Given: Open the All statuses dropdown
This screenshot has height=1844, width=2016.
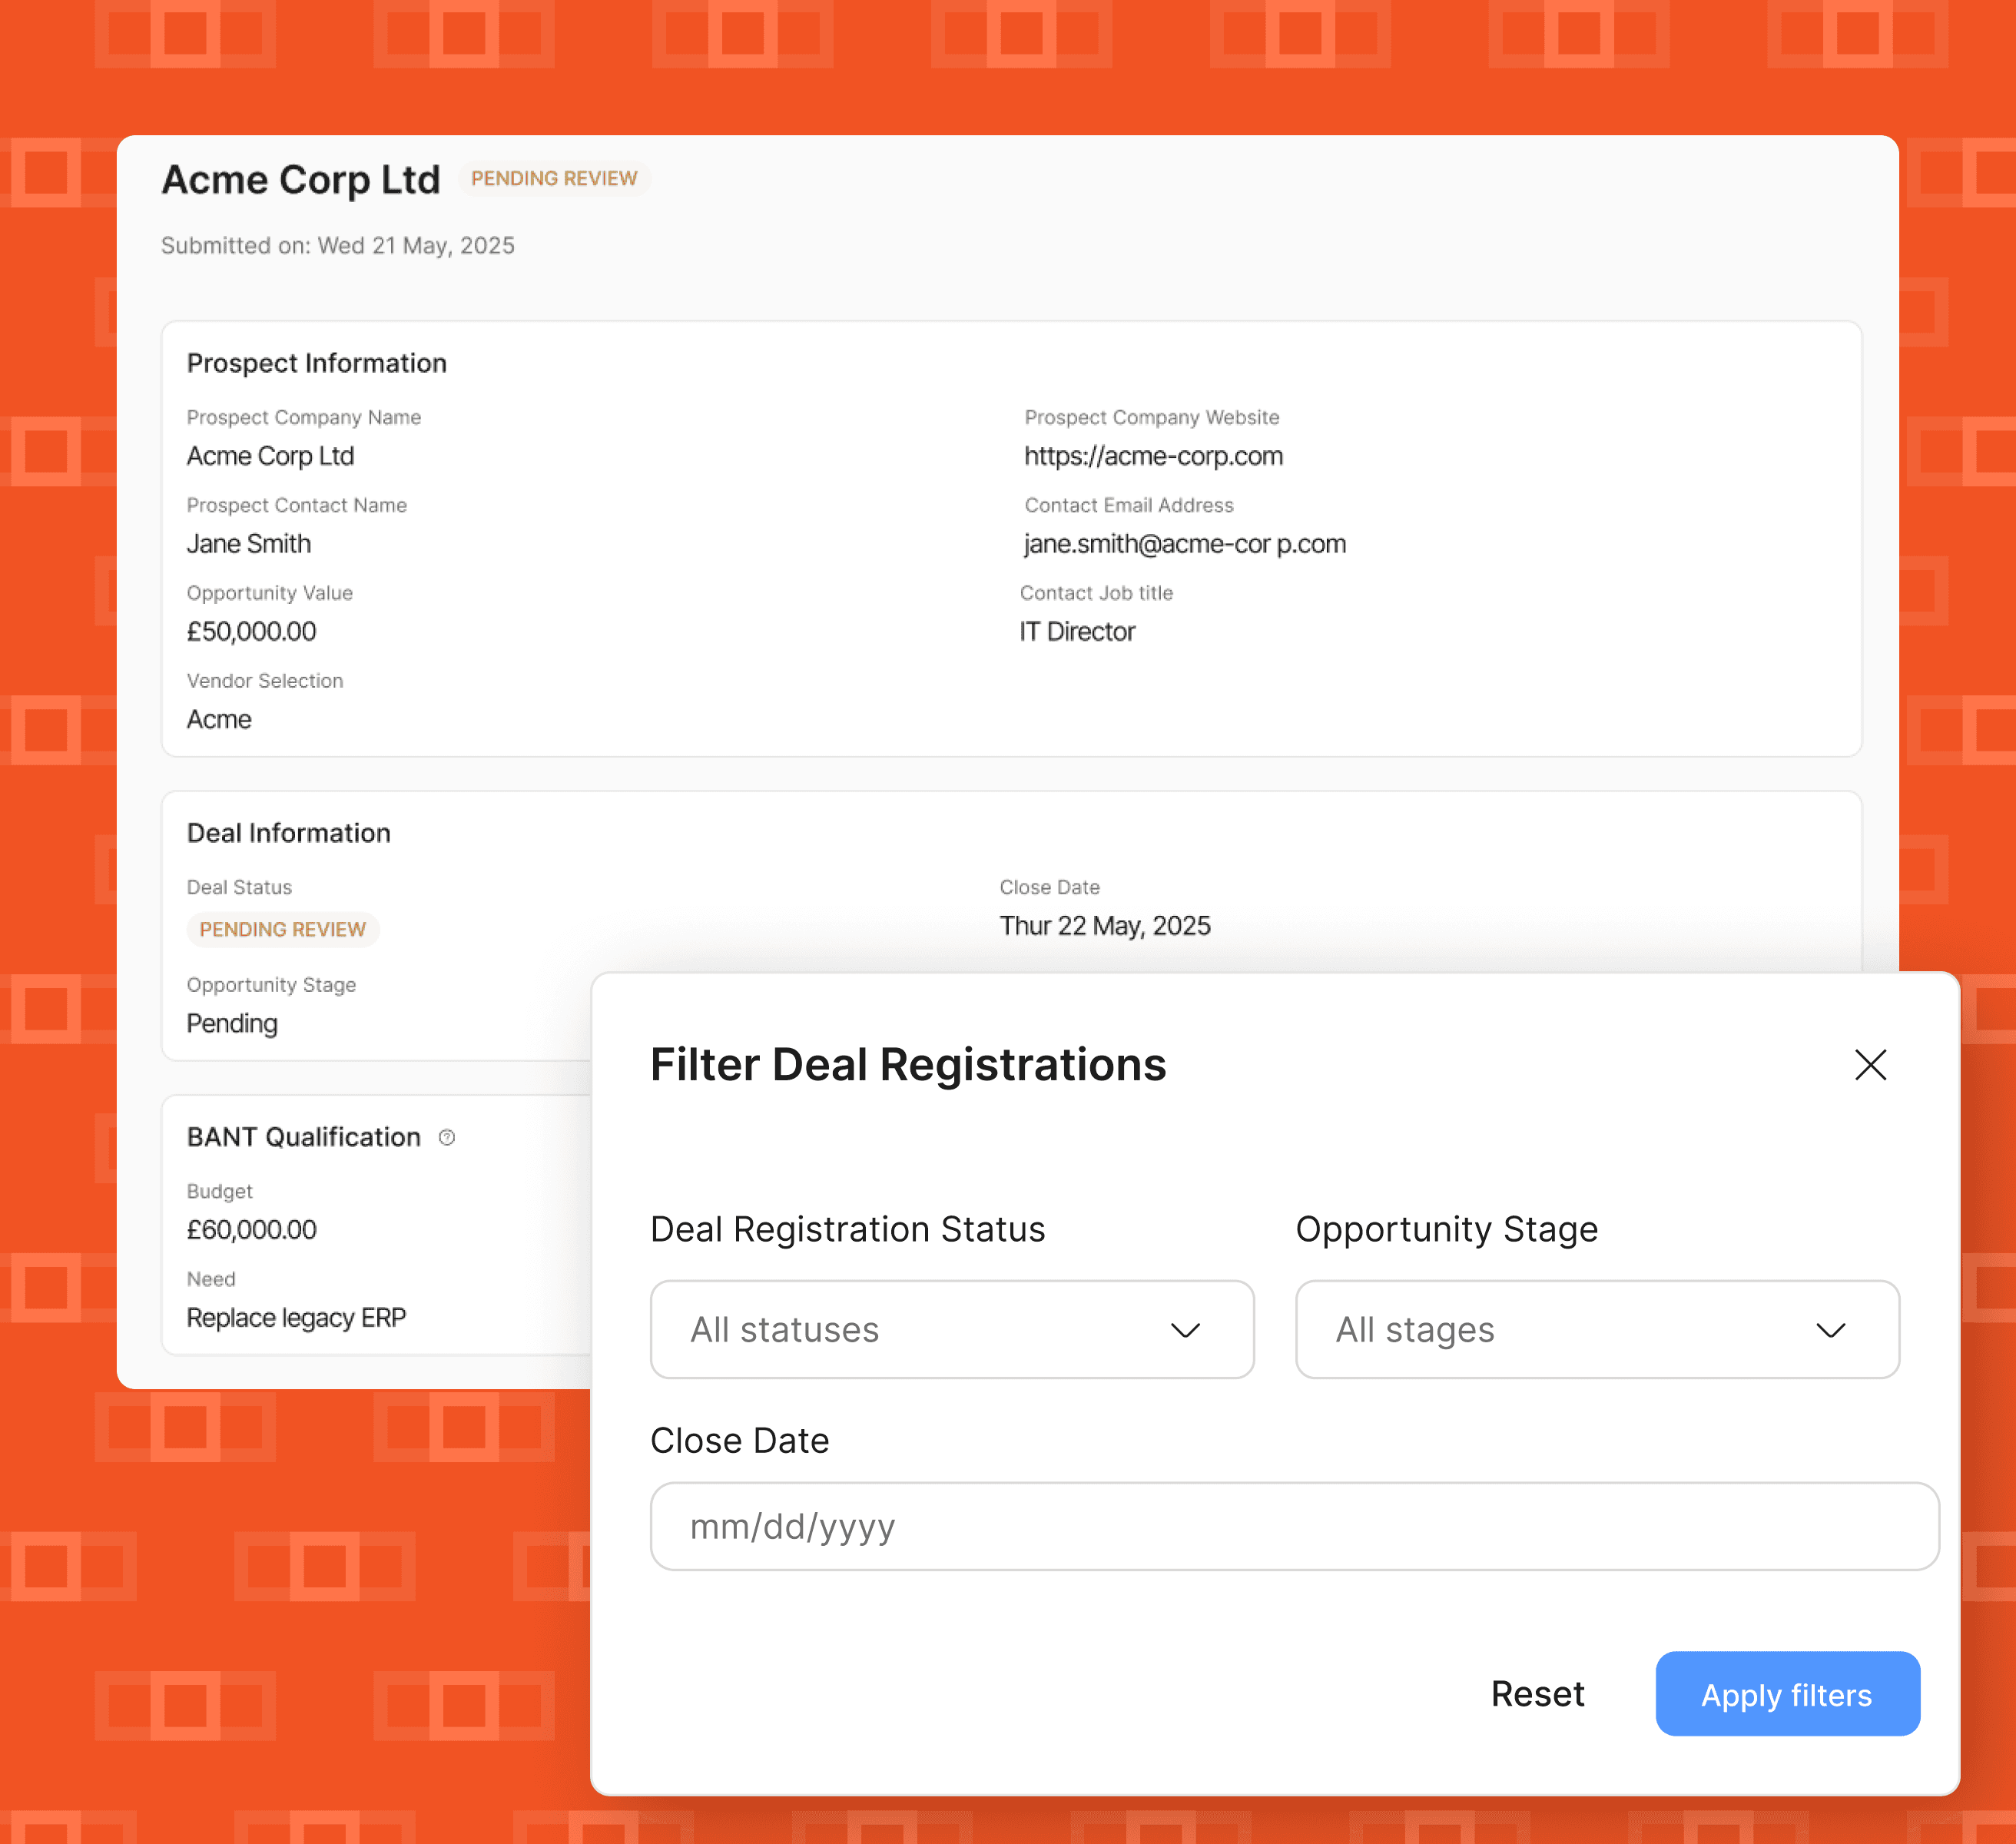Looking at the screenshot, I should point(951,1329).
